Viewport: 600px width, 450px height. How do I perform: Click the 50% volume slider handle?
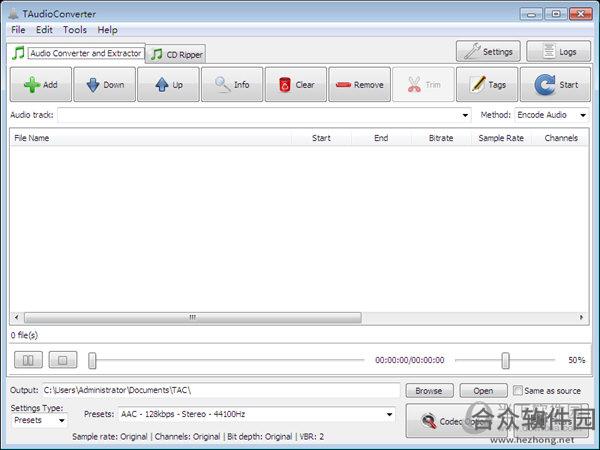coord(505,360)
